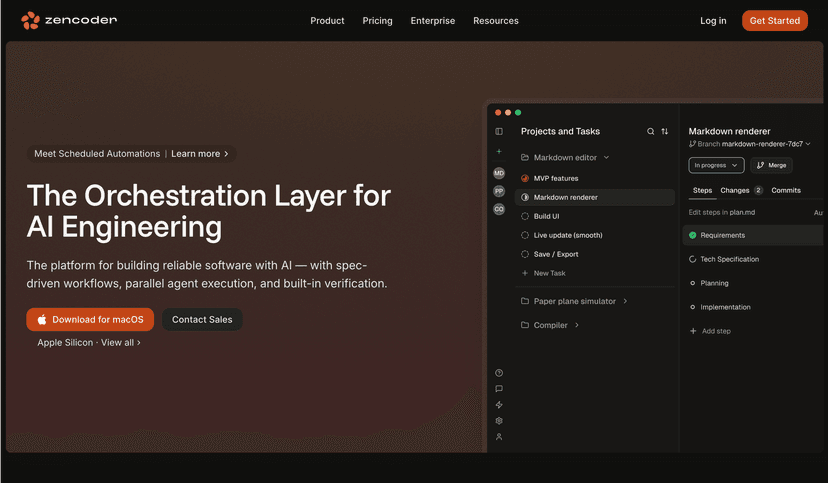Toggle the Planning step status circle
Viewport: 828px width, 483px height.
pyautogui.click(x=693, y=283)
